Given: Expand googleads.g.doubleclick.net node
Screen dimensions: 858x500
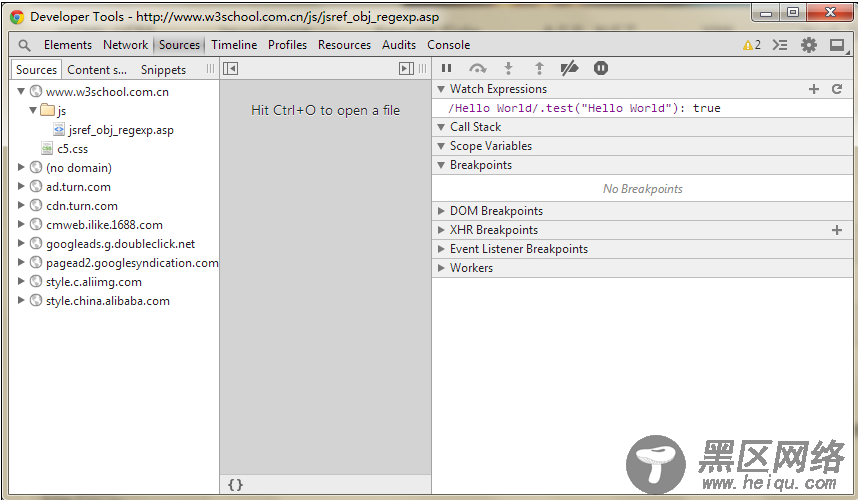Looking at the screenshot, I should (21, 243).
